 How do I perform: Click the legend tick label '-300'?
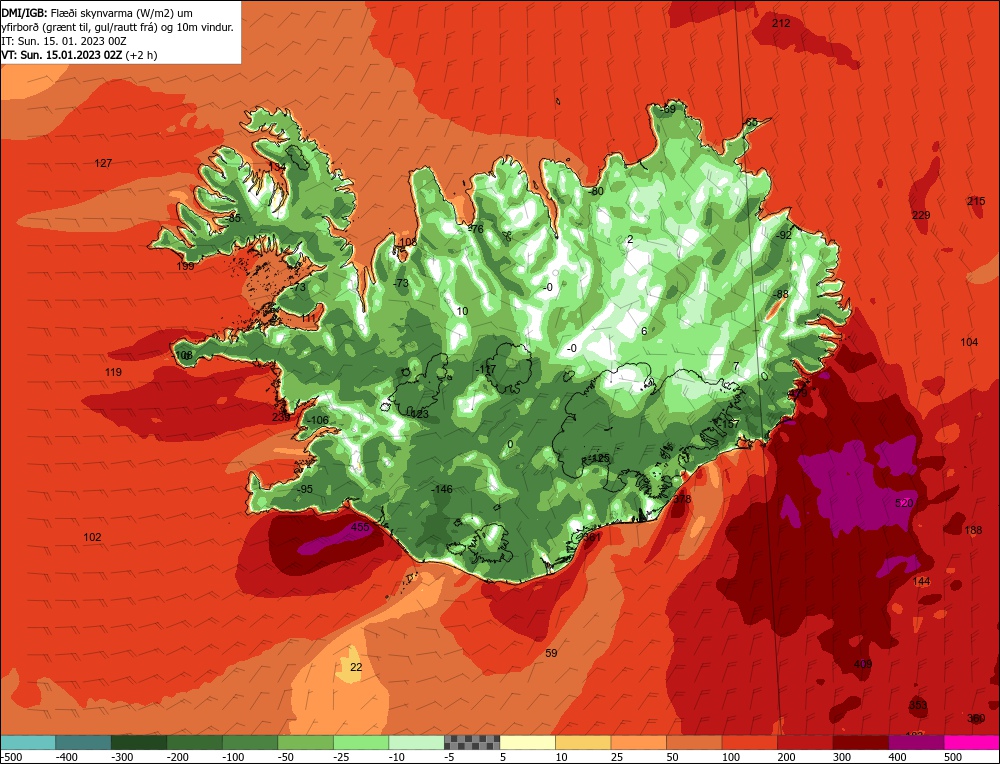click(x=122, y=757)
